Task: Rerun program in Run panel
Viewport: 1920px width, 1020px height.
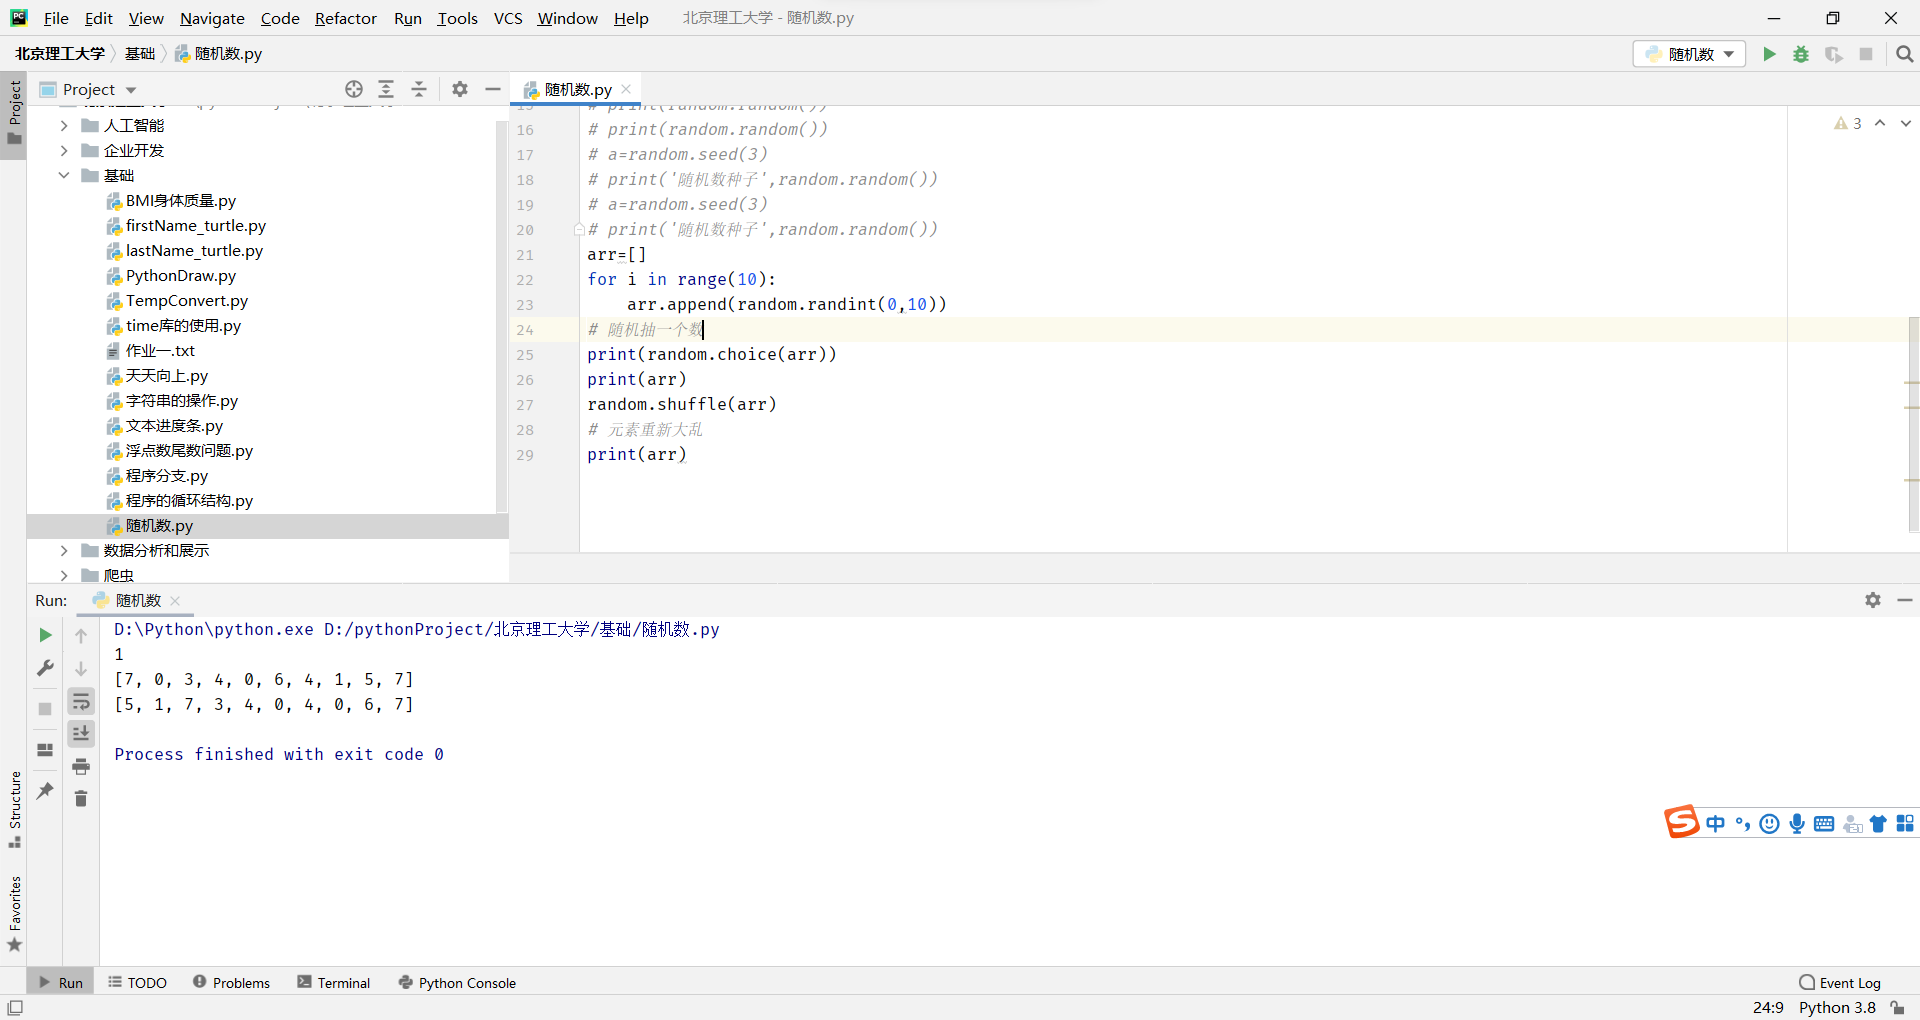Action: click(x=45, y=635)
